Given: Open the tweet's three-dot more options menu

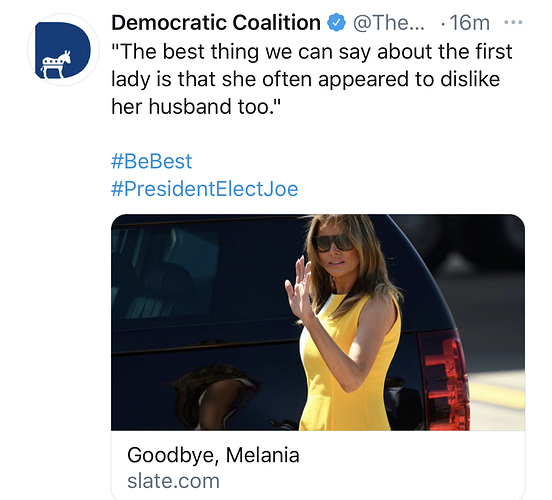Looking at the screenshot, I should click(x=513, y=23).
